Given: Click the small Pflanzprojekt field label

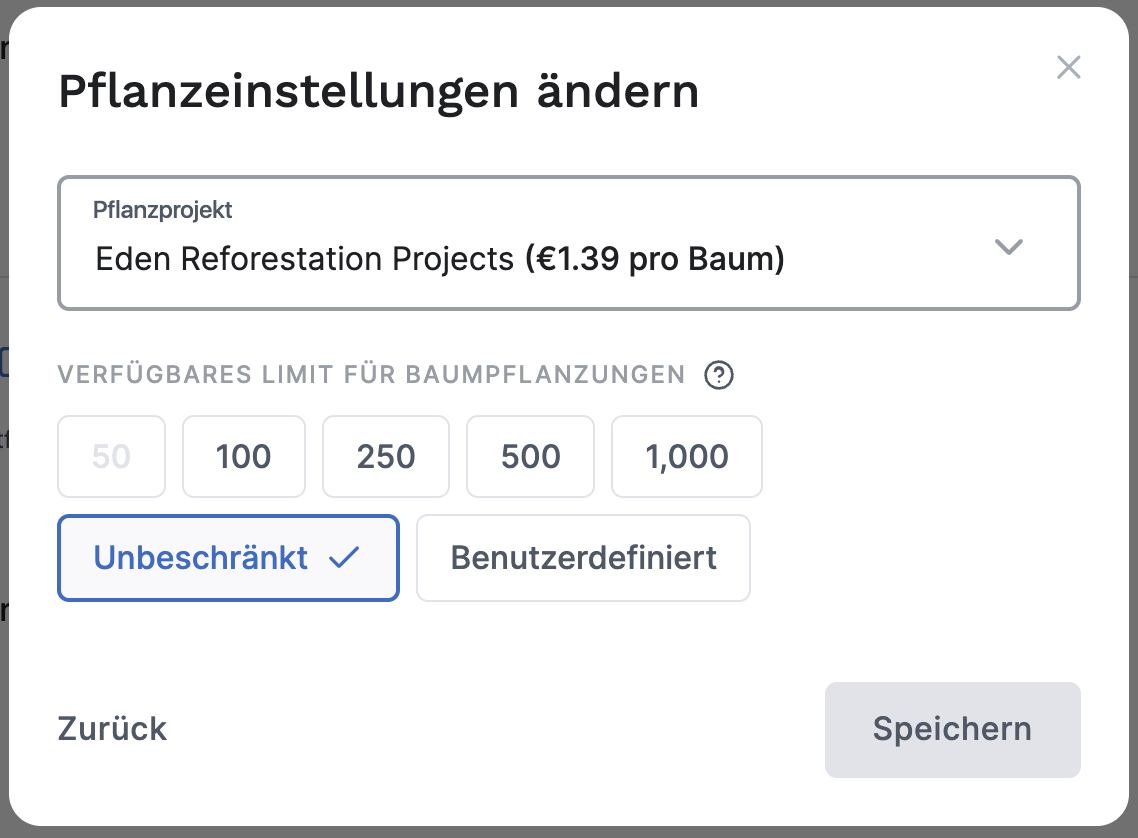Looking at the screenshot, I should pos(163,210).
